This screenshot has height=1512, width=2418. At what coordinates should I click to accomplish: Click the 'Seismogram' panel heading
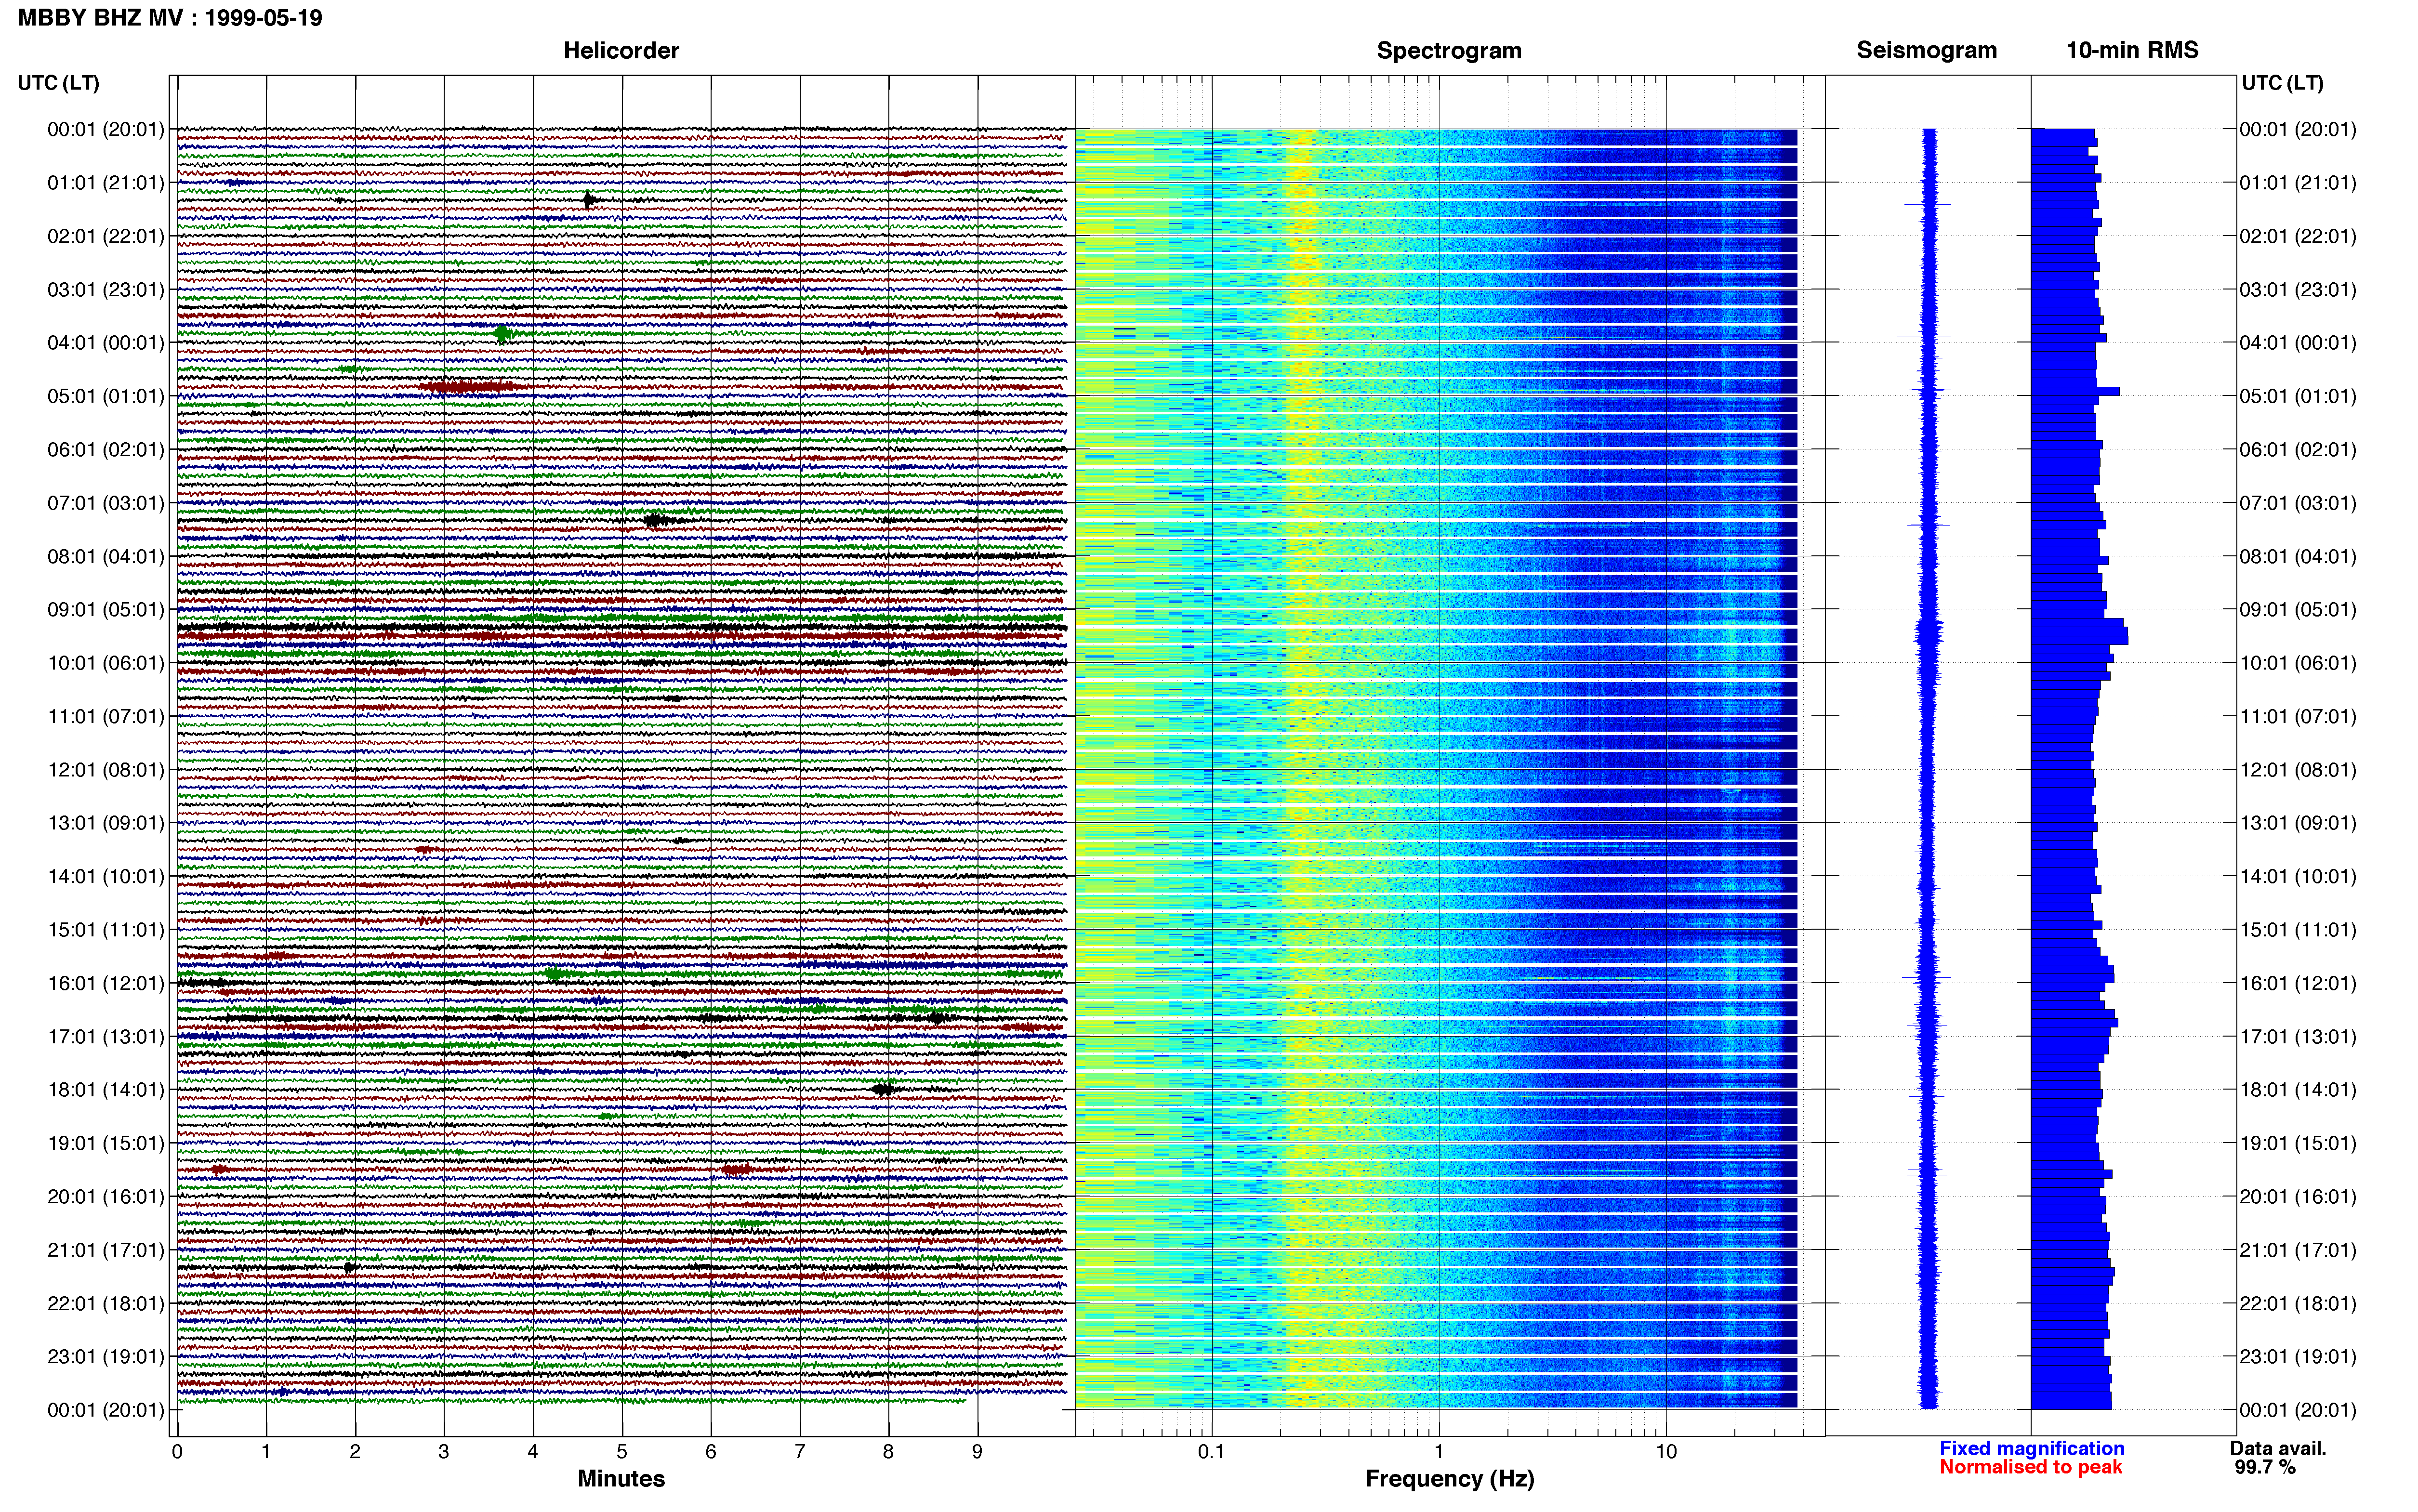(x=1926, y=50)
